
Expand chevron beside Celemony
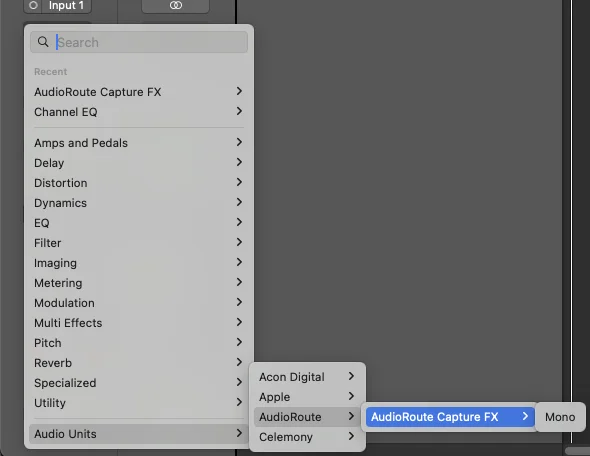click(351, 436)
